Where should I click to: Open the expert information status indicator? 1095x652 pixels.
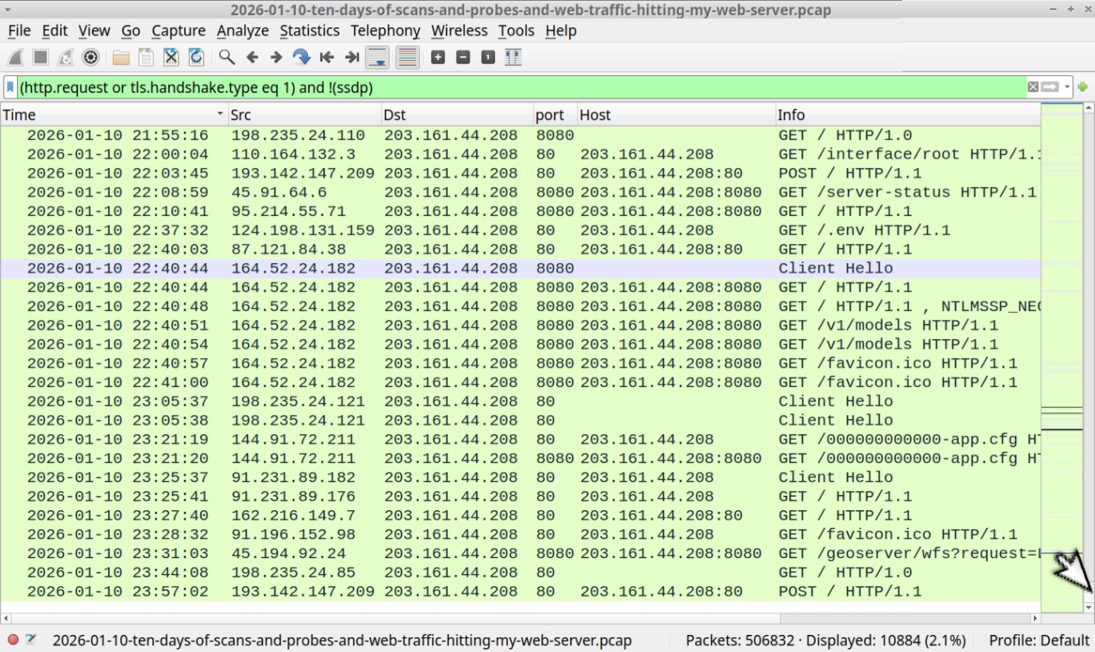(13, 640)
